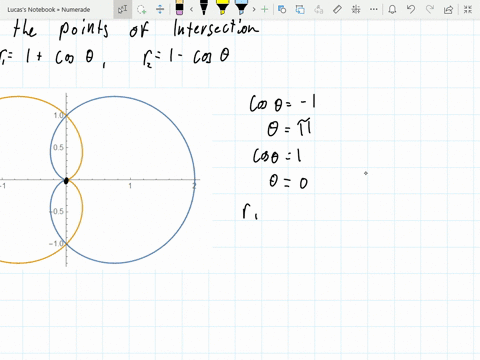
Task: Click the black origin point on graph
Action: 66,181
